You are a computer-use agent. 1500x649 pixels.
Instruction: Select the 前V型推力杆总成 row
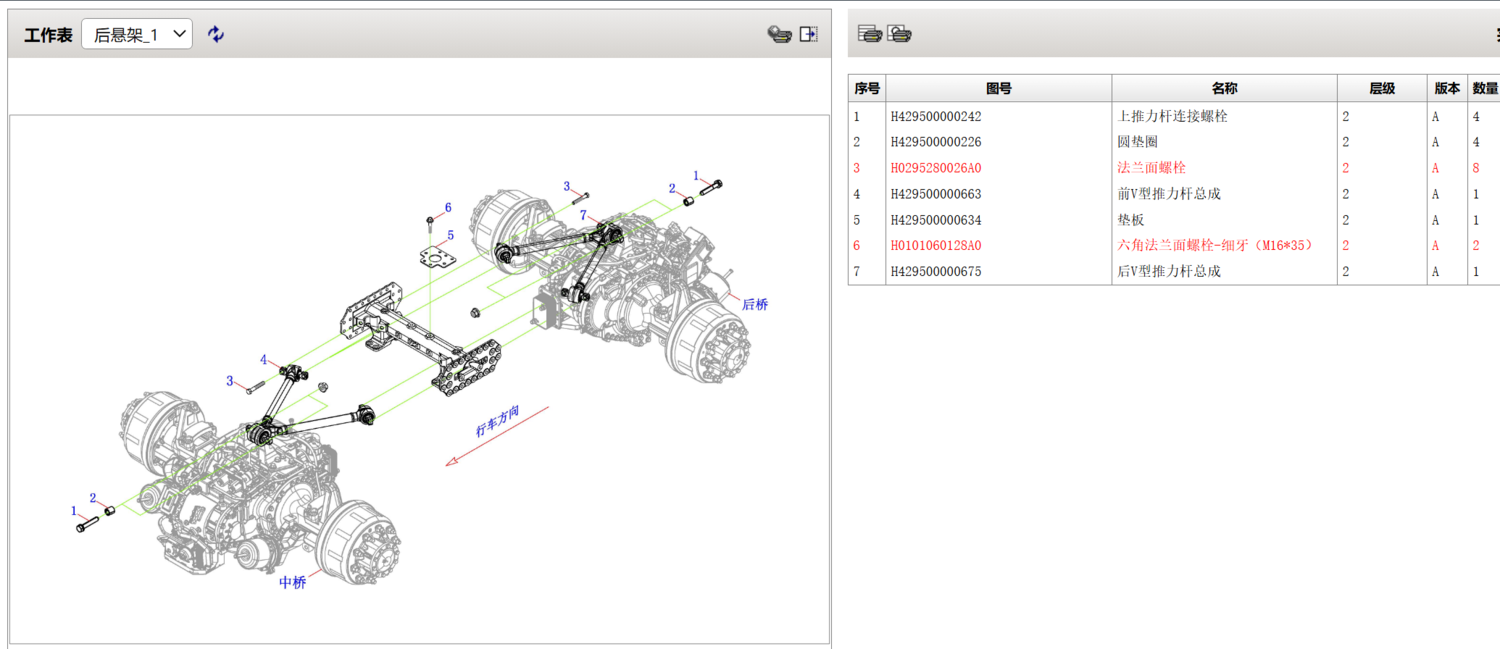click(1168, 194)
